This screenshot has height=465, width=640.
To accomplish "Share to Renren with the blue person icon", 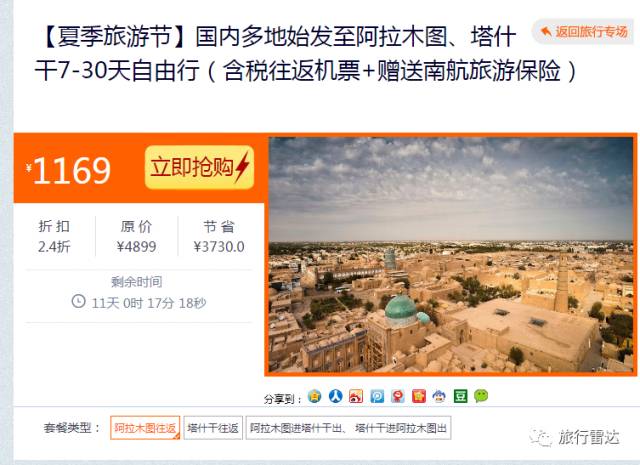I will click(336, 396).
